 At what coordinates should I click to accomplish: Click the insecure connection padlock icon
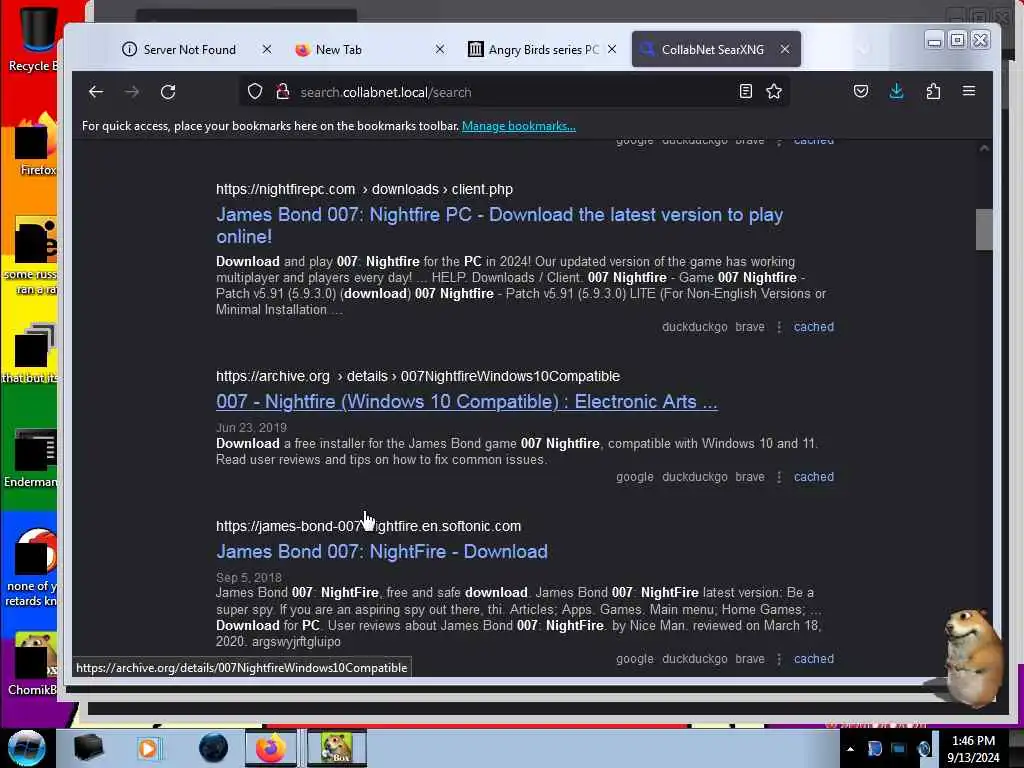pos(283,91)
